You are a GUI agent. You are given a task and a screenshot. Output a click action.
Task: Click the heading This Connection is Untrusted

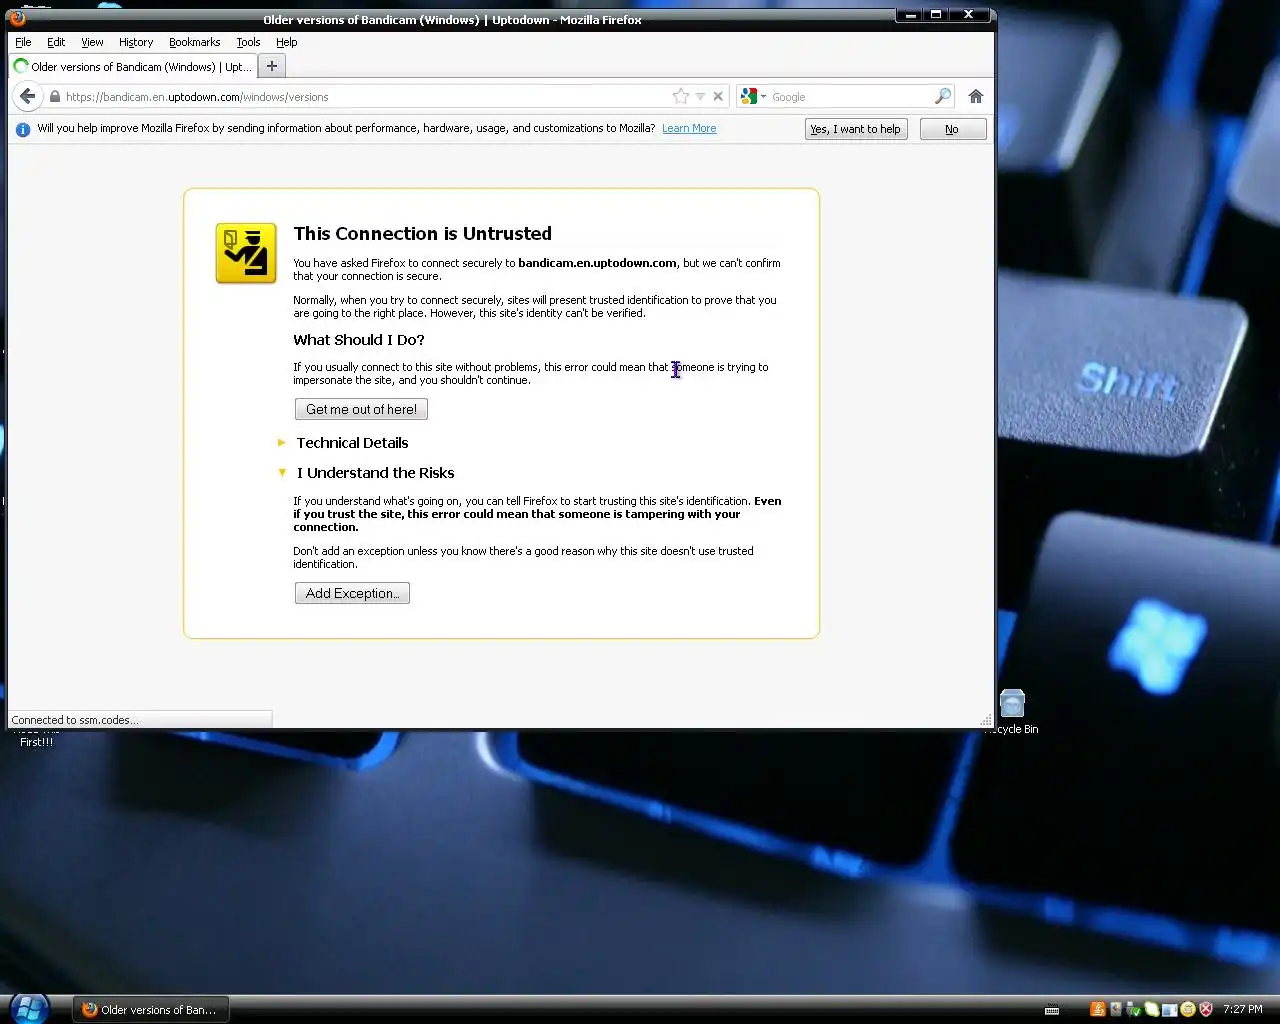422,233
